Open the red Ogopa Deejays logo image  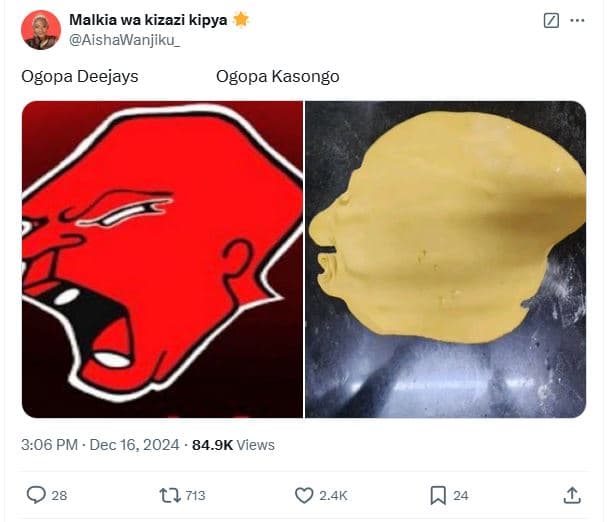tap(162, 259)
